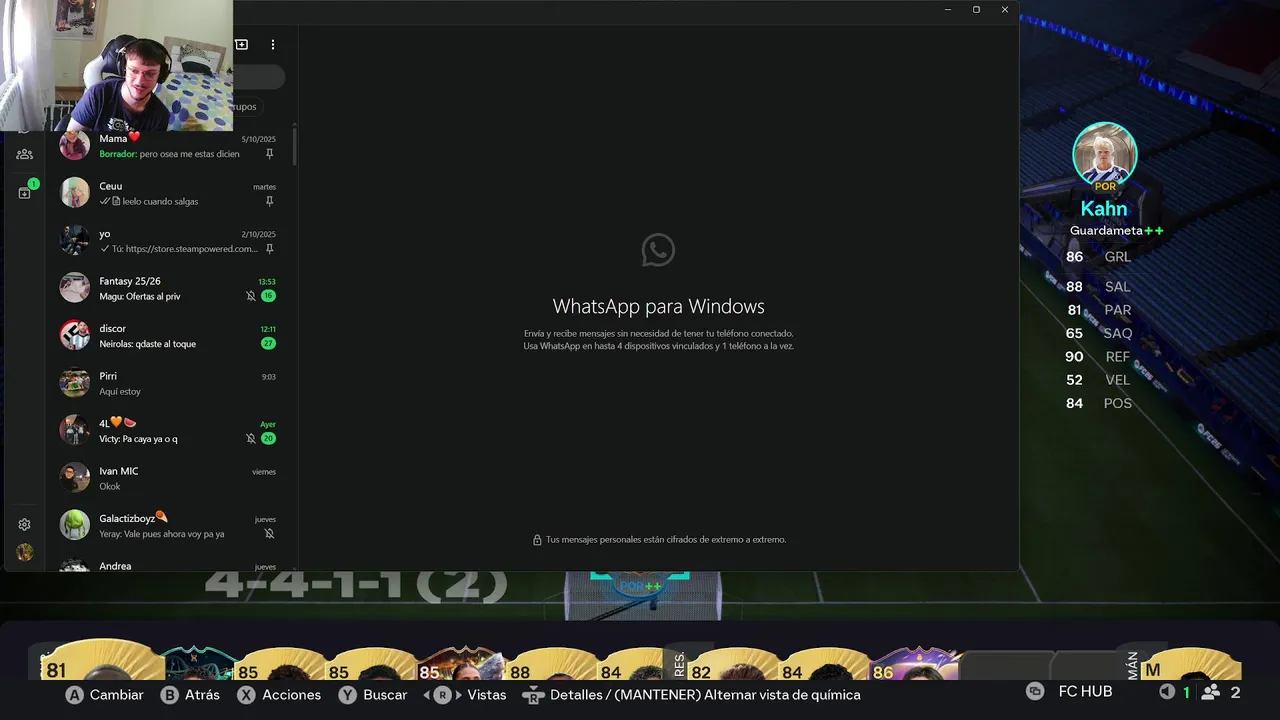Click the muted bell on Galactizboyz chat

pyautogui.click(x=269, y=534)
